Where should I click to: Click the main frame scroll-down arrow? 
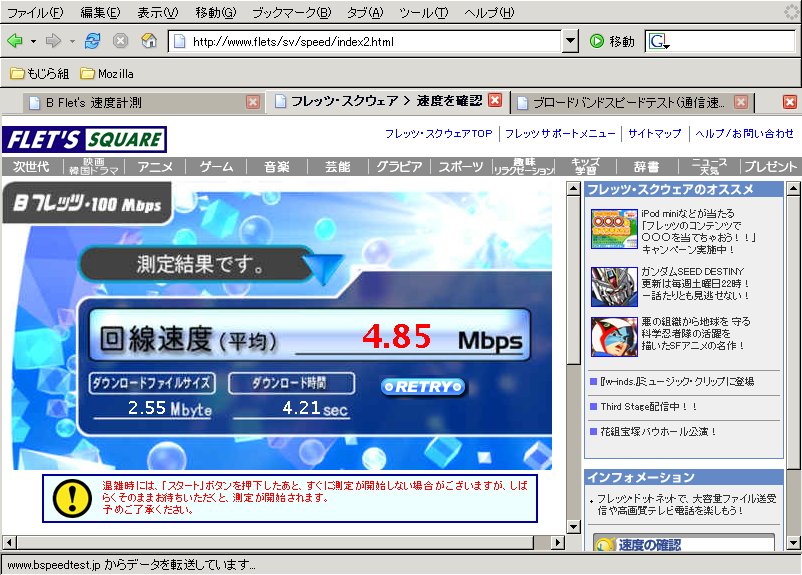(573, 526)
